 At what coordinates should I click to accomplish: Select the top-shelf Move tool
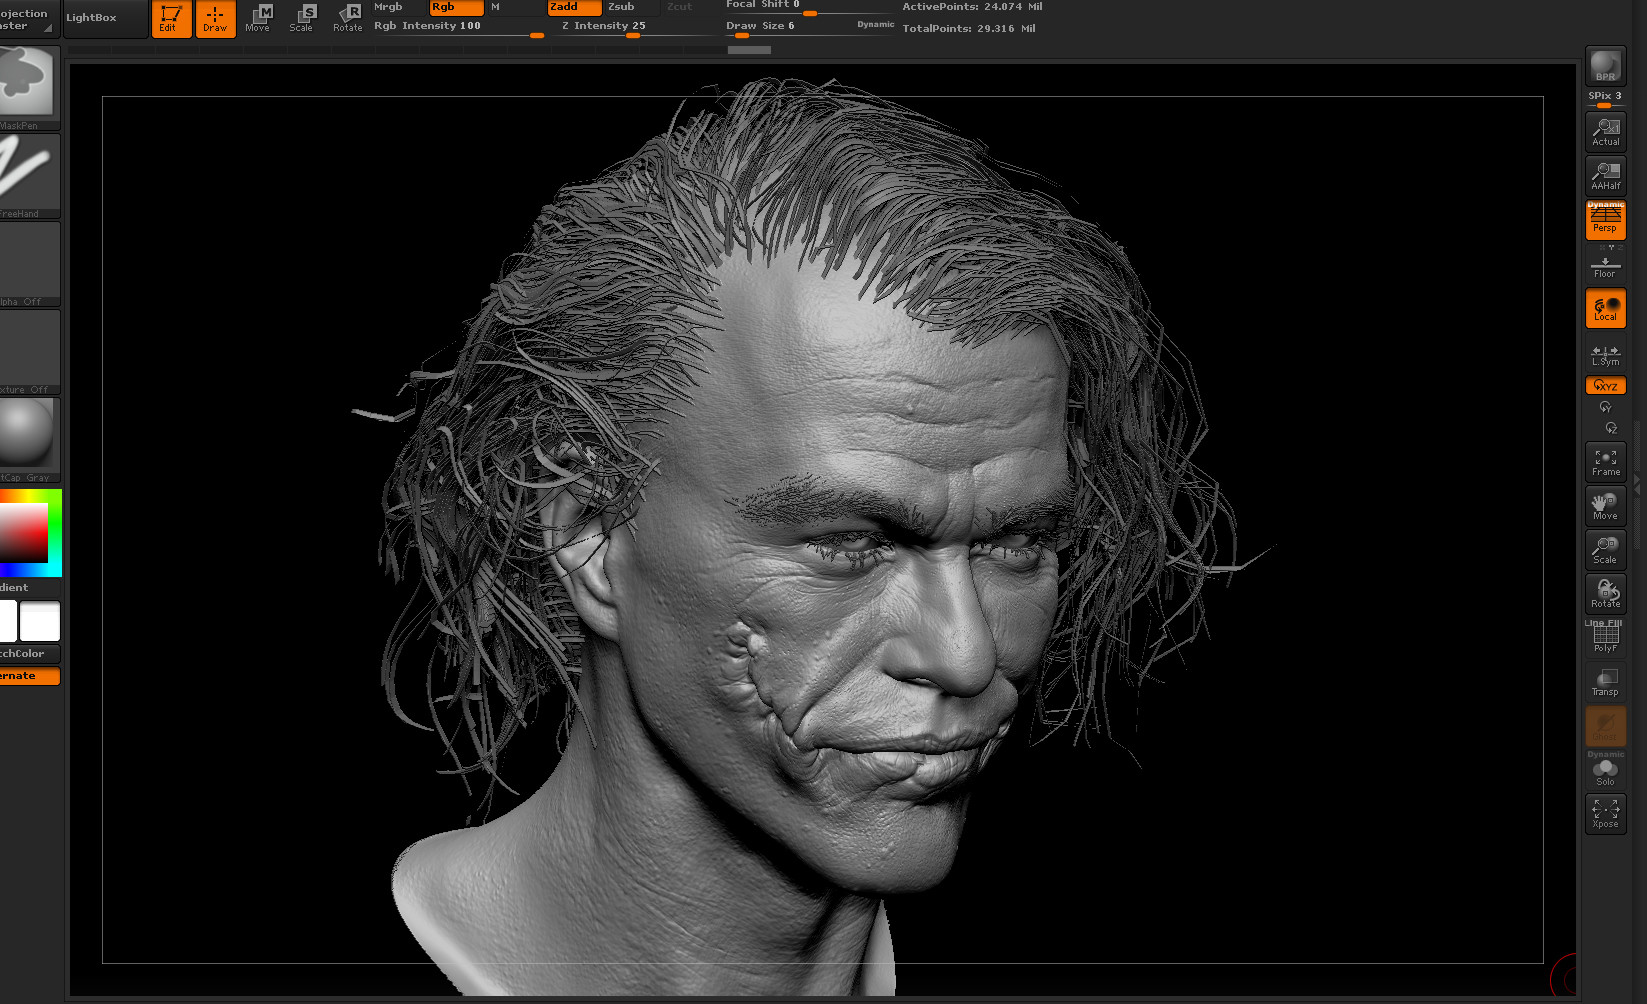tap(259, 18)
